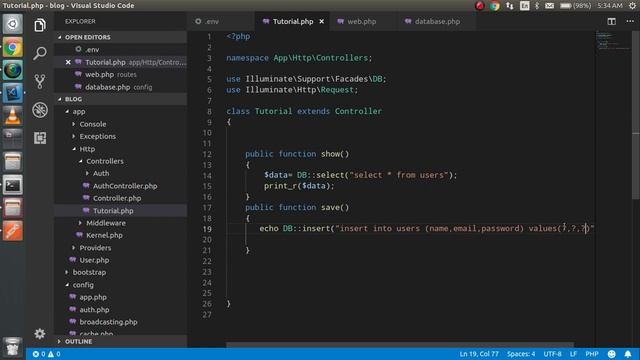
Task: Open Ubuntu dash search at dock top
Action: (x=13, y=24)
